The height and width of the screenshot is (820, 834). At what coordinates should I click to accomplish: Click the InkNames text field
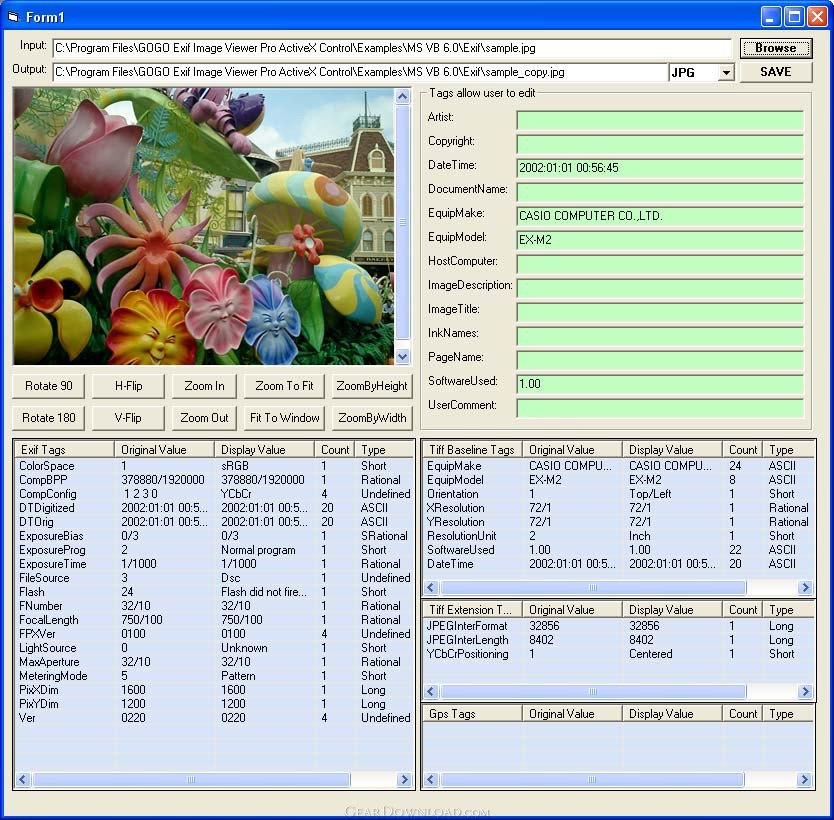(x=660, y=336)
